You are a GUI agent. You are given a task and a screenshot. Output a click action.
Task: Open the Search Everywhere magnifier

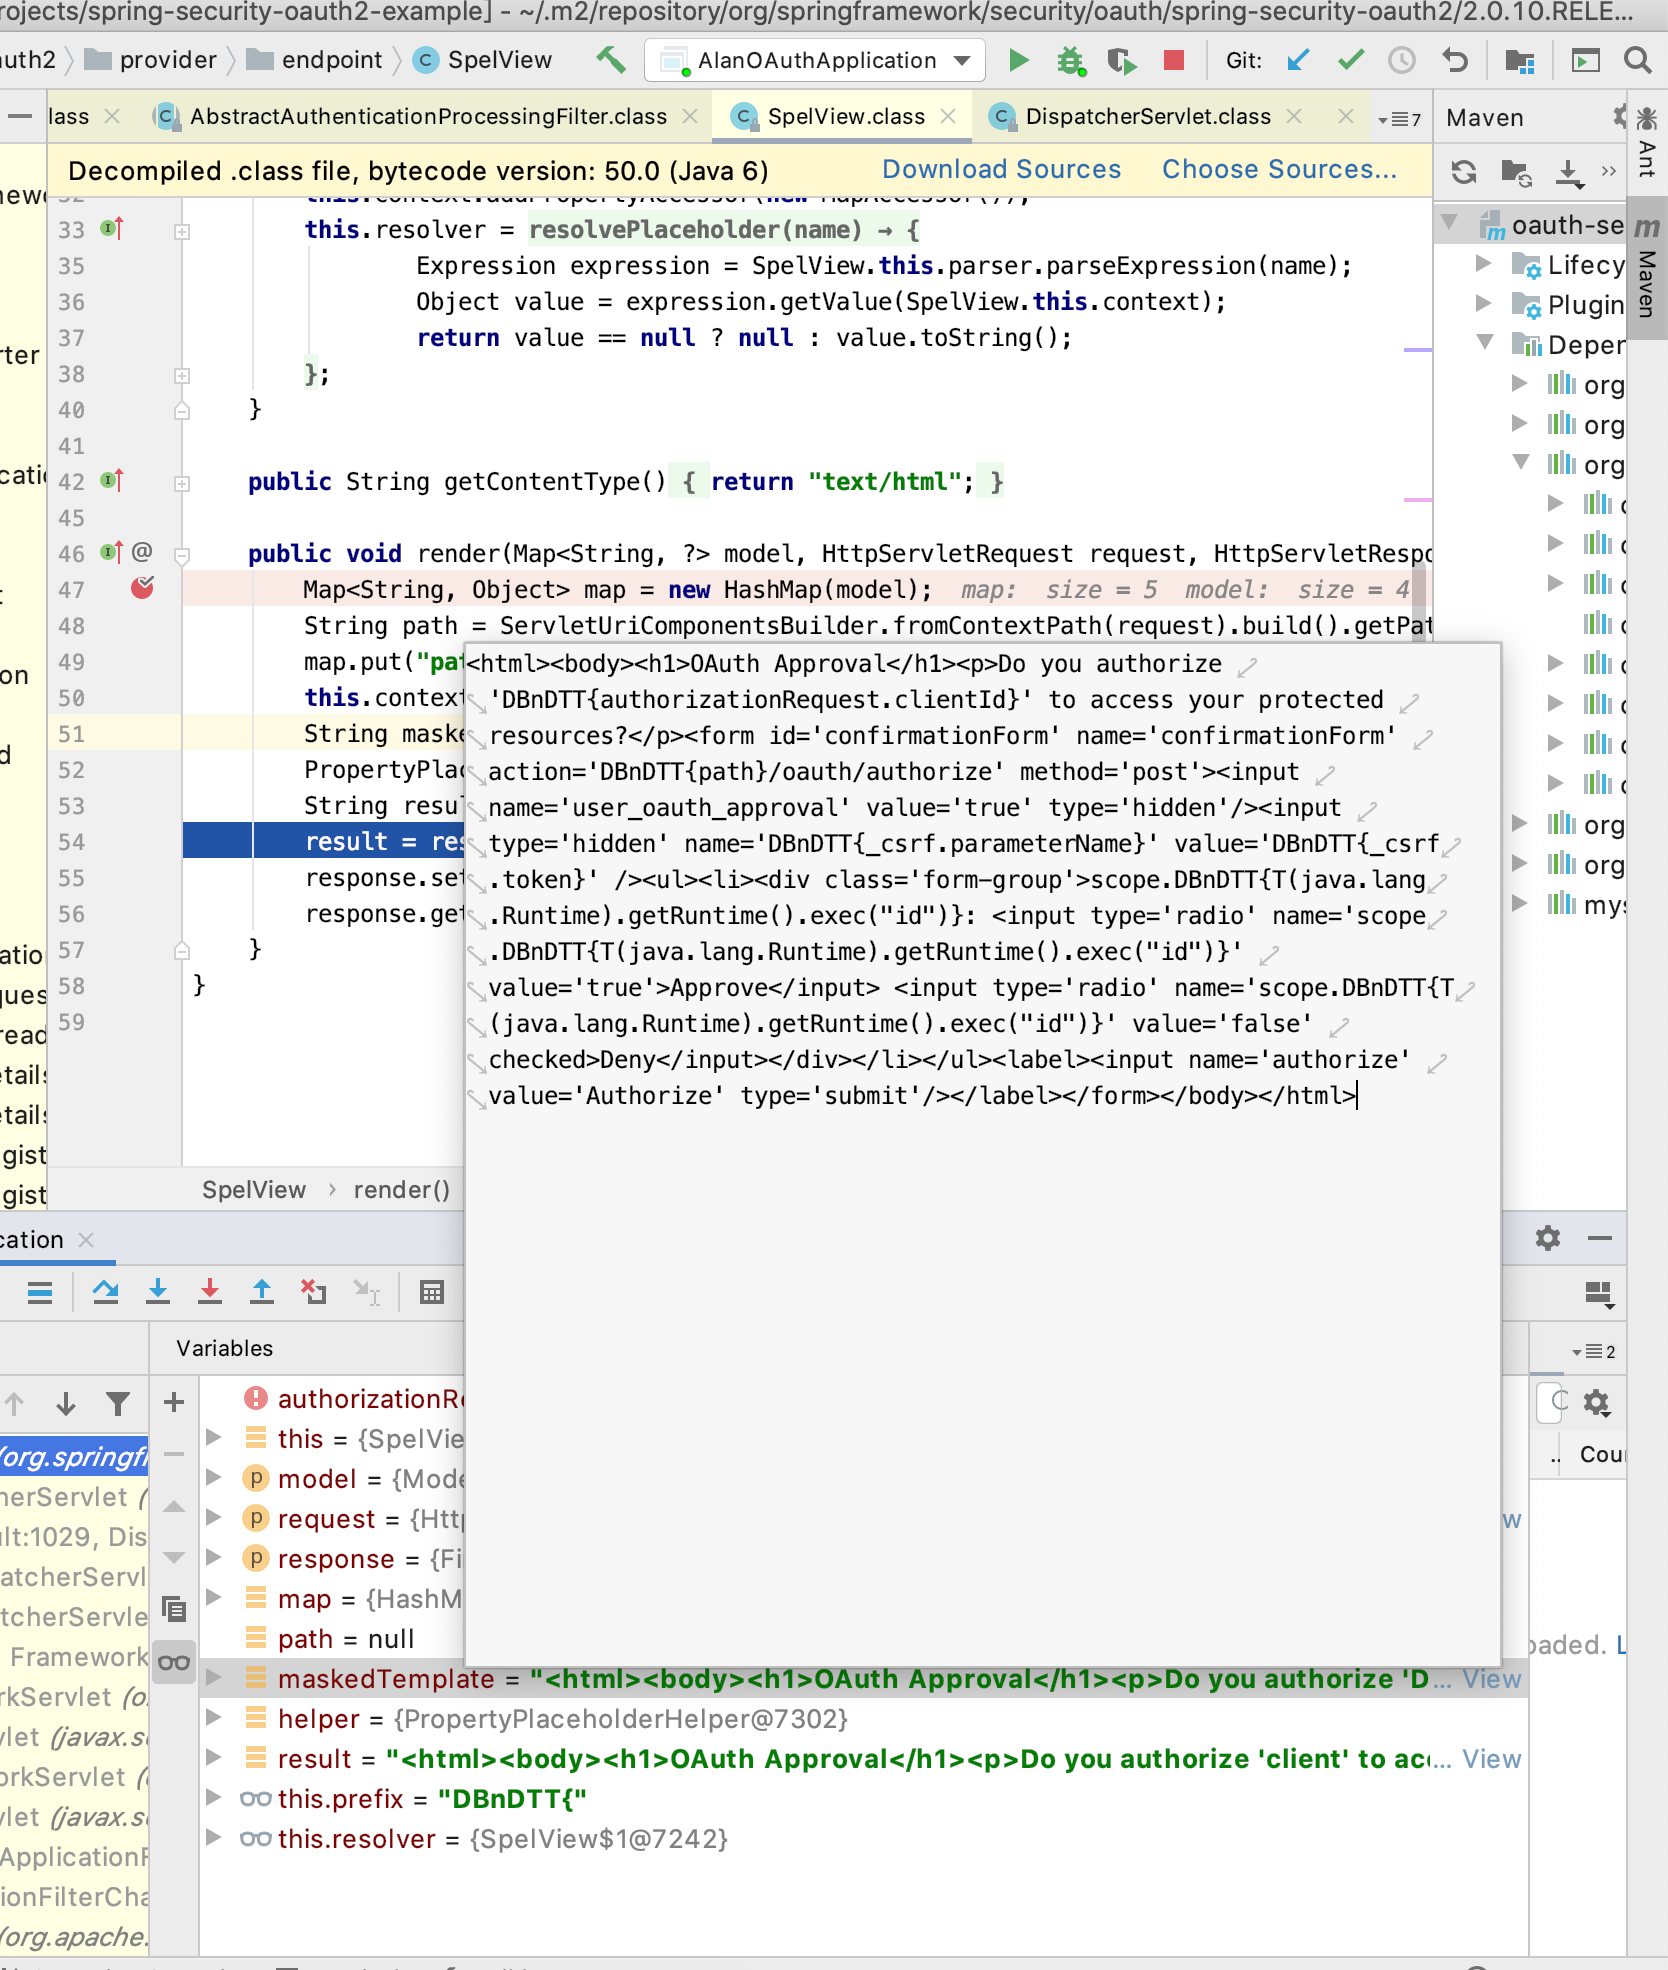(x=1637, y=60)
